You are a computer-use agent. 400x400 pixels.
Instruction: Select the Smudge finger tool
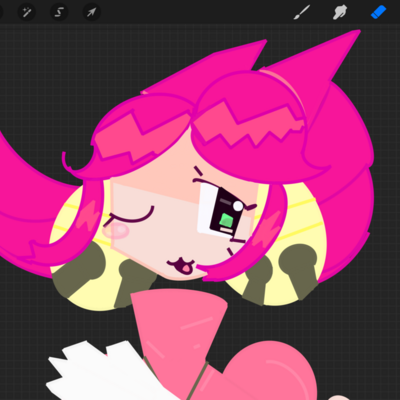tap(340, 12)
